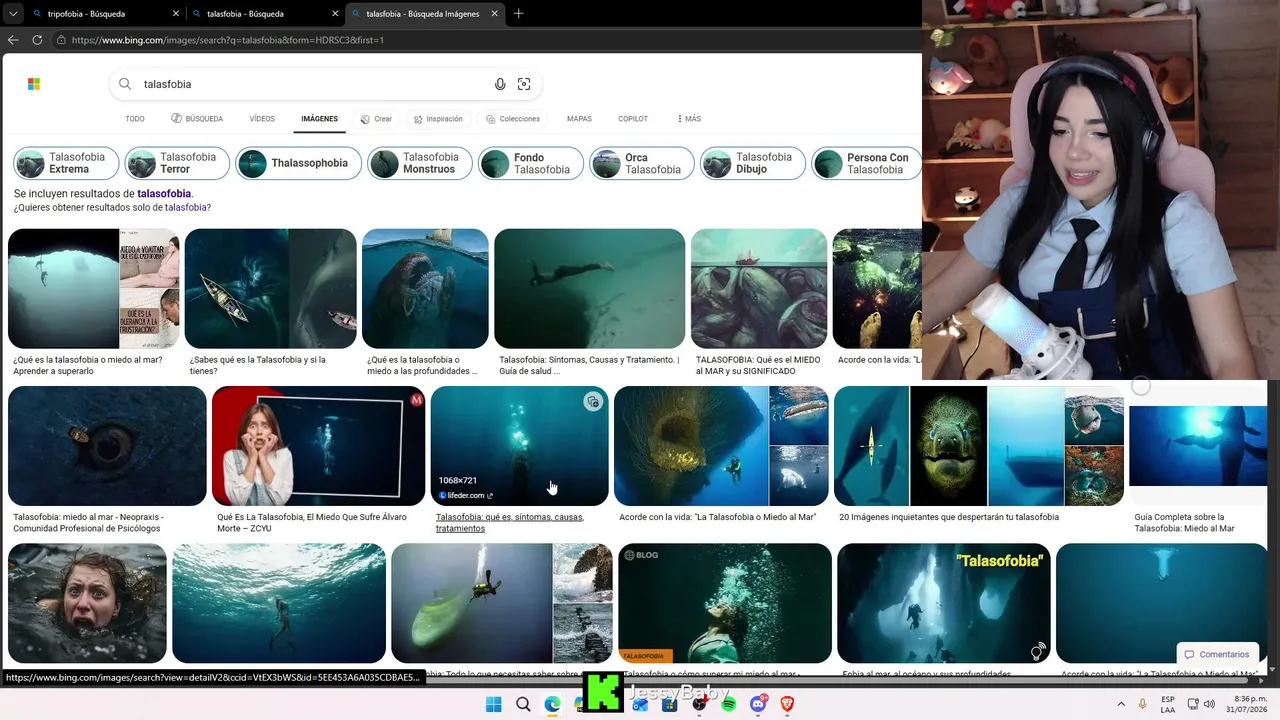This screenshot has height=720, width=1280.
Task: Click the Crear button
Action: pyautogui.click(x=376, y=119)
